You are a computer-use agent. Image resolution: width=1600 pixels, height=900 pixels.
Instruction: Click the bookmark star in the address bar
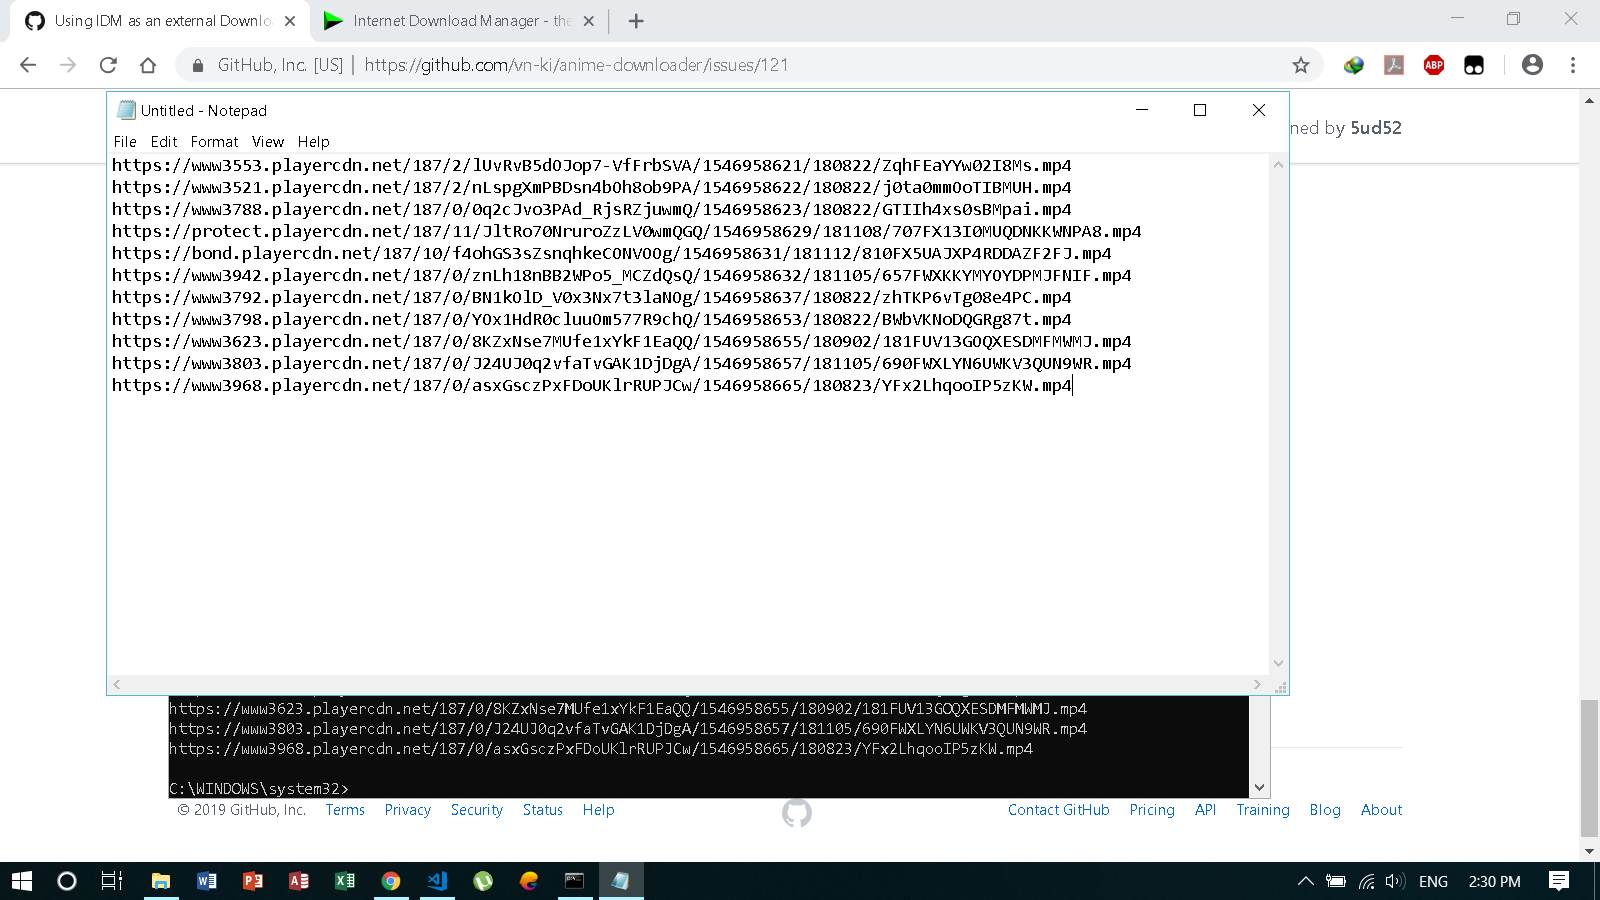click(x=1301, y=65)
